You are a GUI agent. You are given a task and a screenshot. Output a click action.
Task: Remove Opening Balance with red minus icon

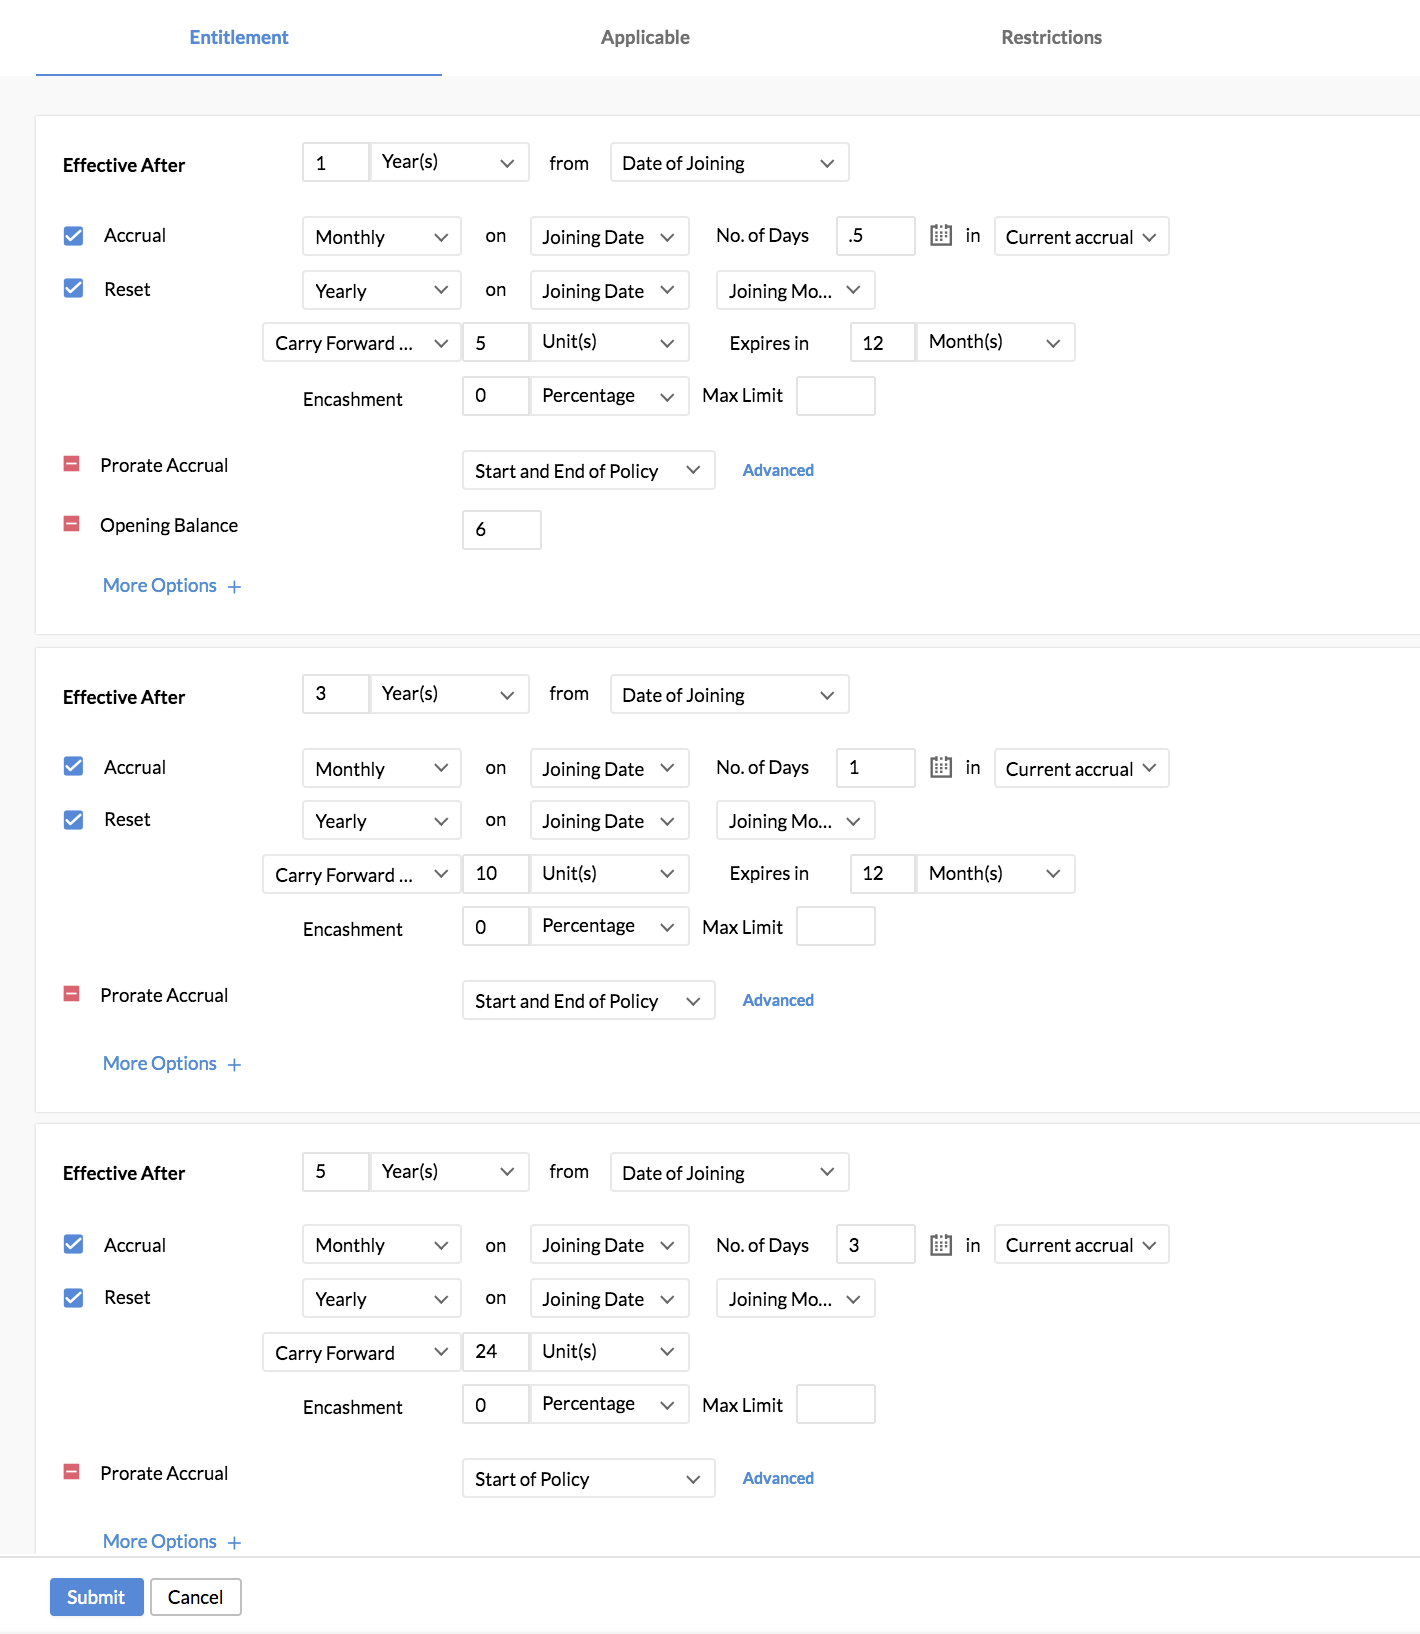tap(72, 524)
